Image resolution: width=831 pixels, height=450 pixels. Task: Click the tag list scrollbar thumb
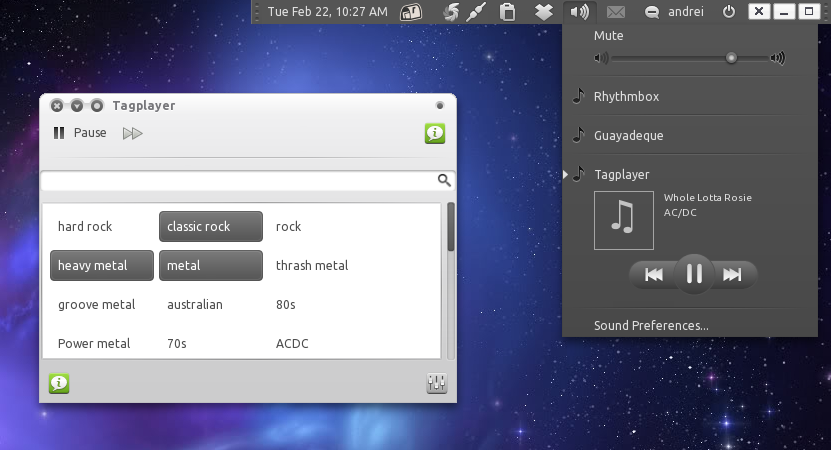point(450,227)
